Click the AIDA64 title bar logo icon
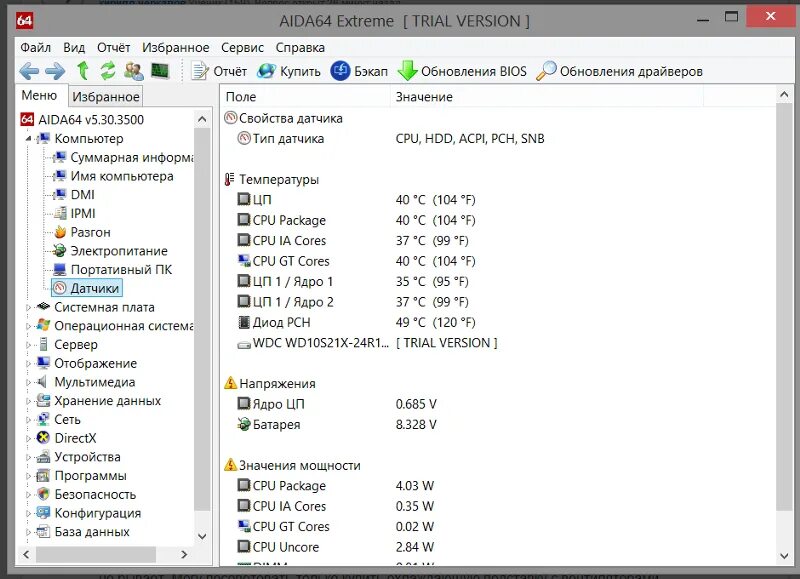Image resolution: width=800 pixels, height=579 pixels. tap(24, 20)
